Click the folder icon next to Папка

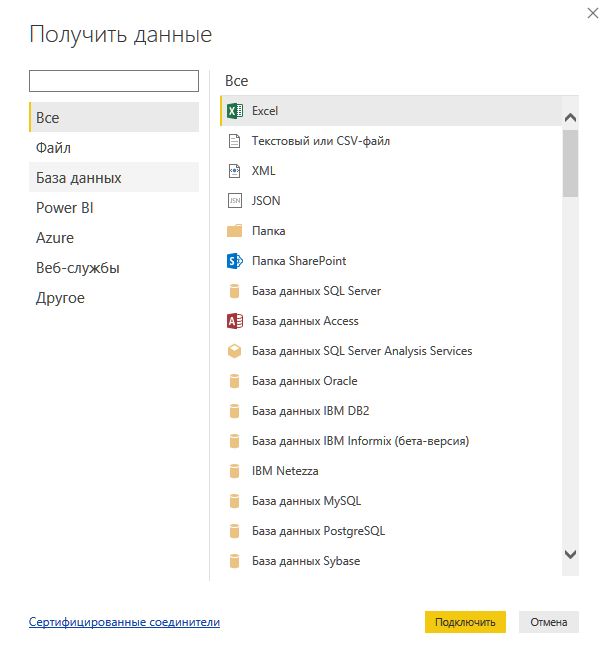pyautogui.click(x=234, y=231)
